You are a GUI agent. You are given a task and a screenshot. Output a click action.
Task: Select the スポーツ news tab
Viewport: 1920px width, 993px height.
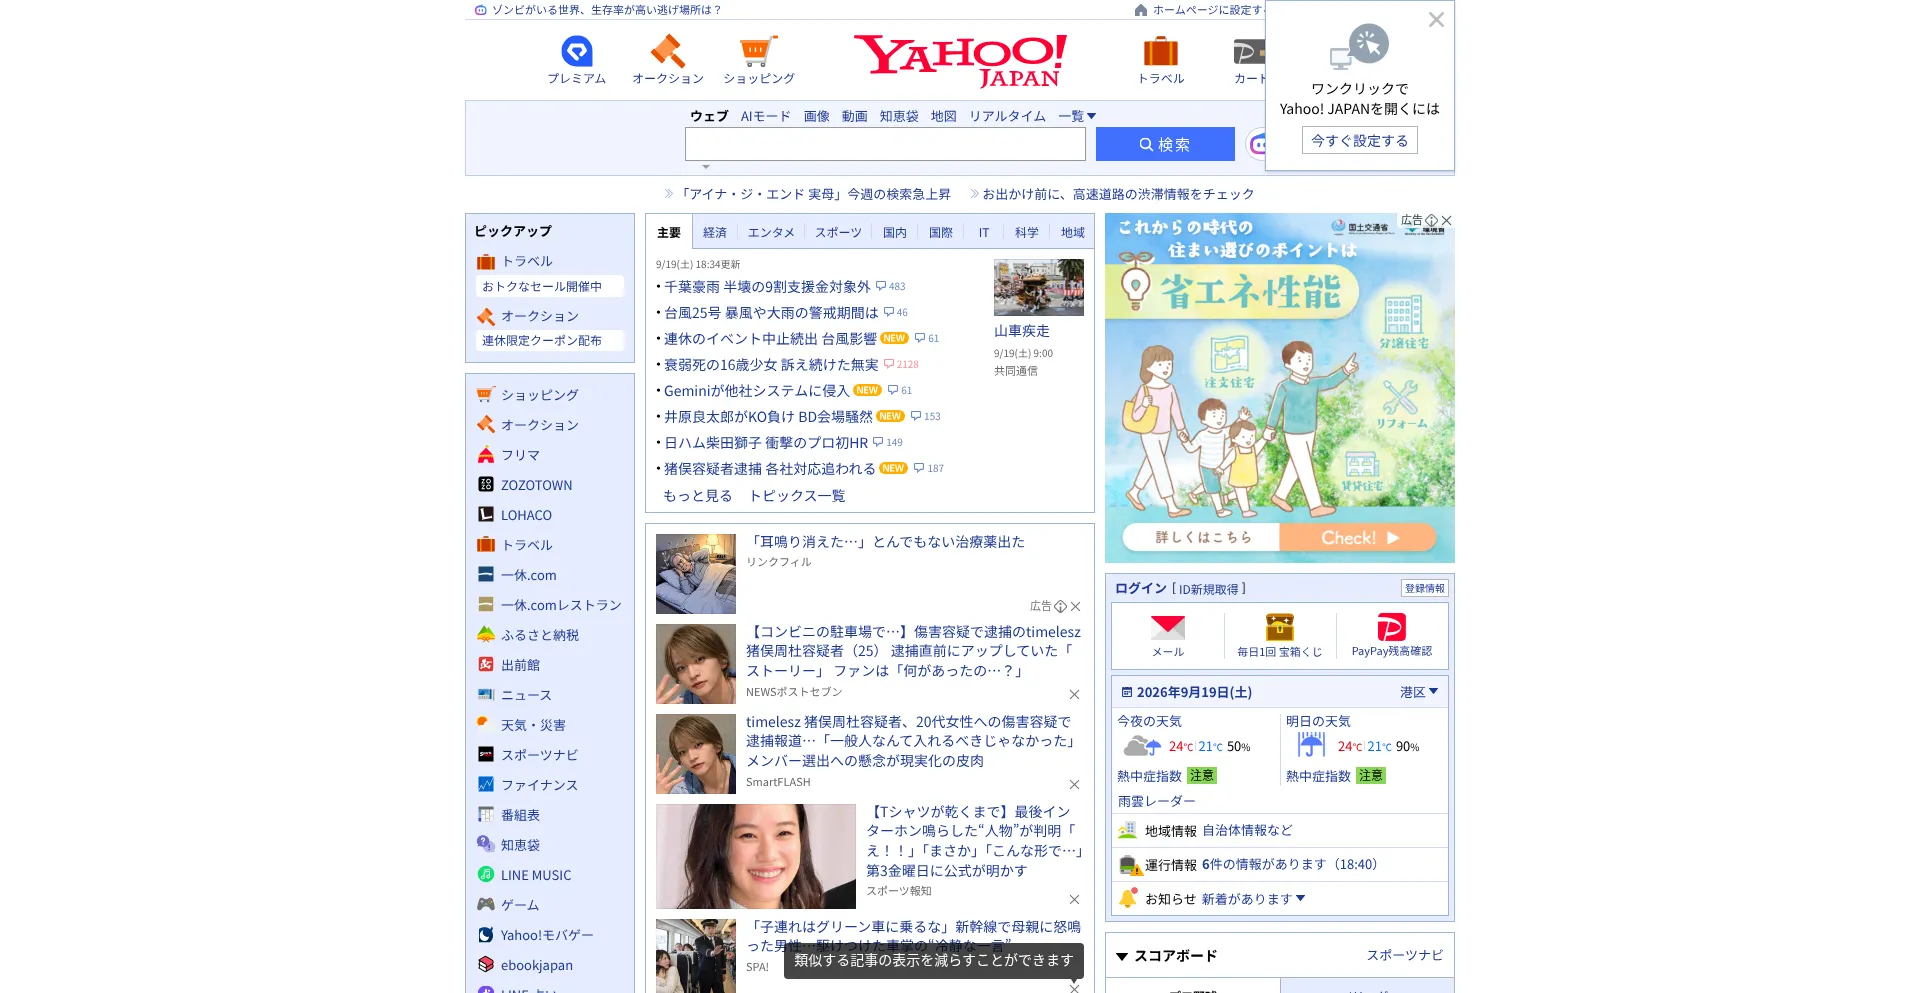click(x=838, y=232)
